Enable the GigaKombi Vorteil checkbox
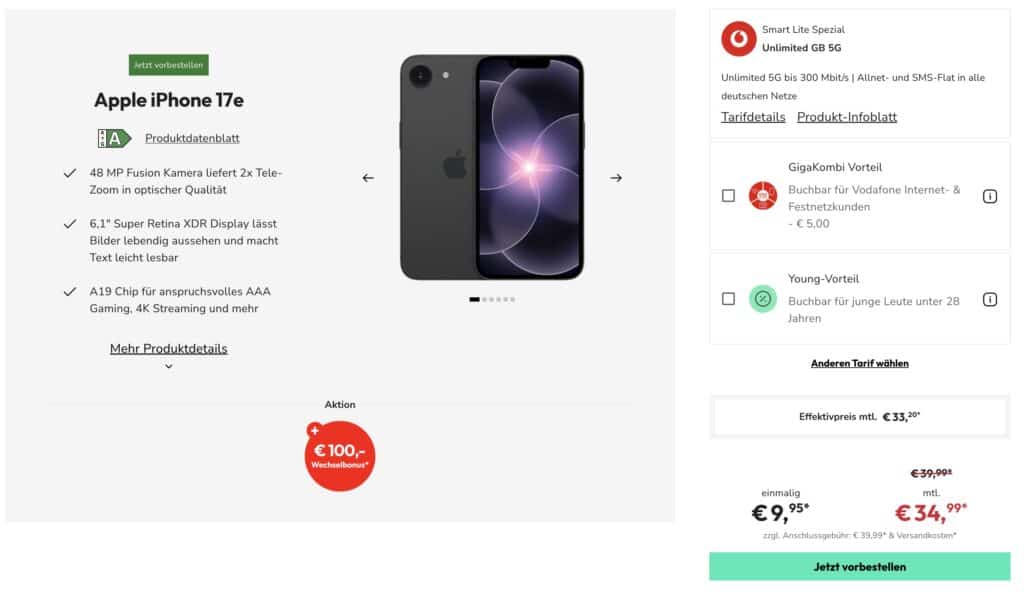Image resolution: width=1024 pixels, height=594 pixels. pyautogui.click(x=728, y=196)
